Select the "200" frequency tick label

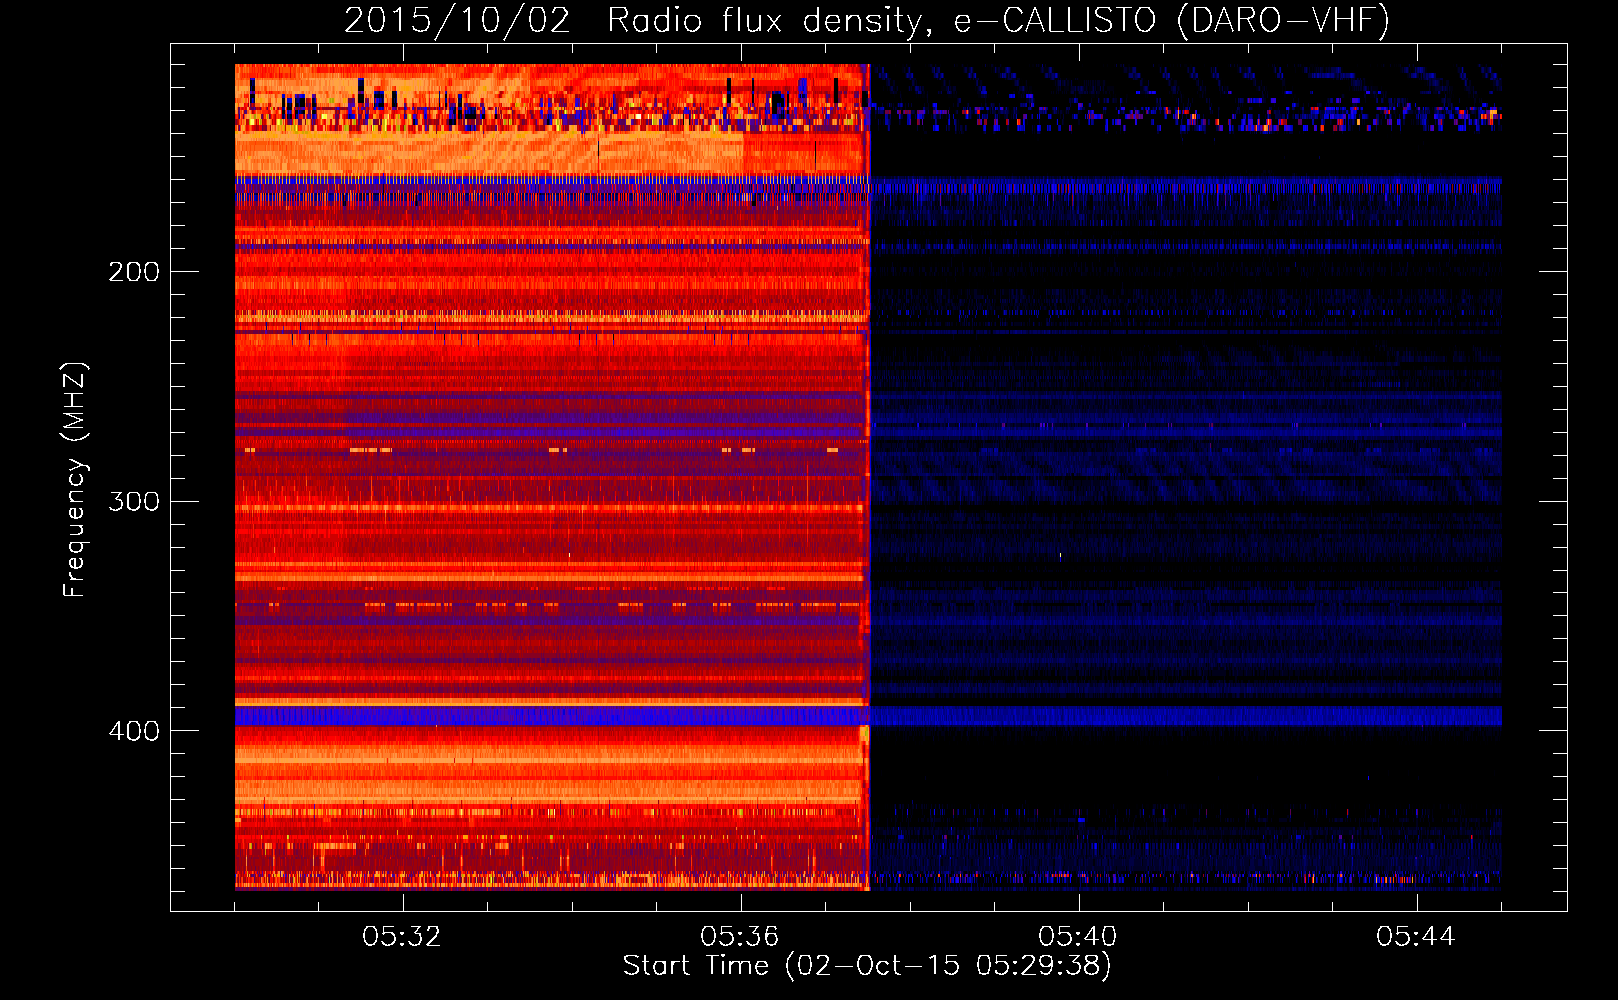click(x=134, y=272)
